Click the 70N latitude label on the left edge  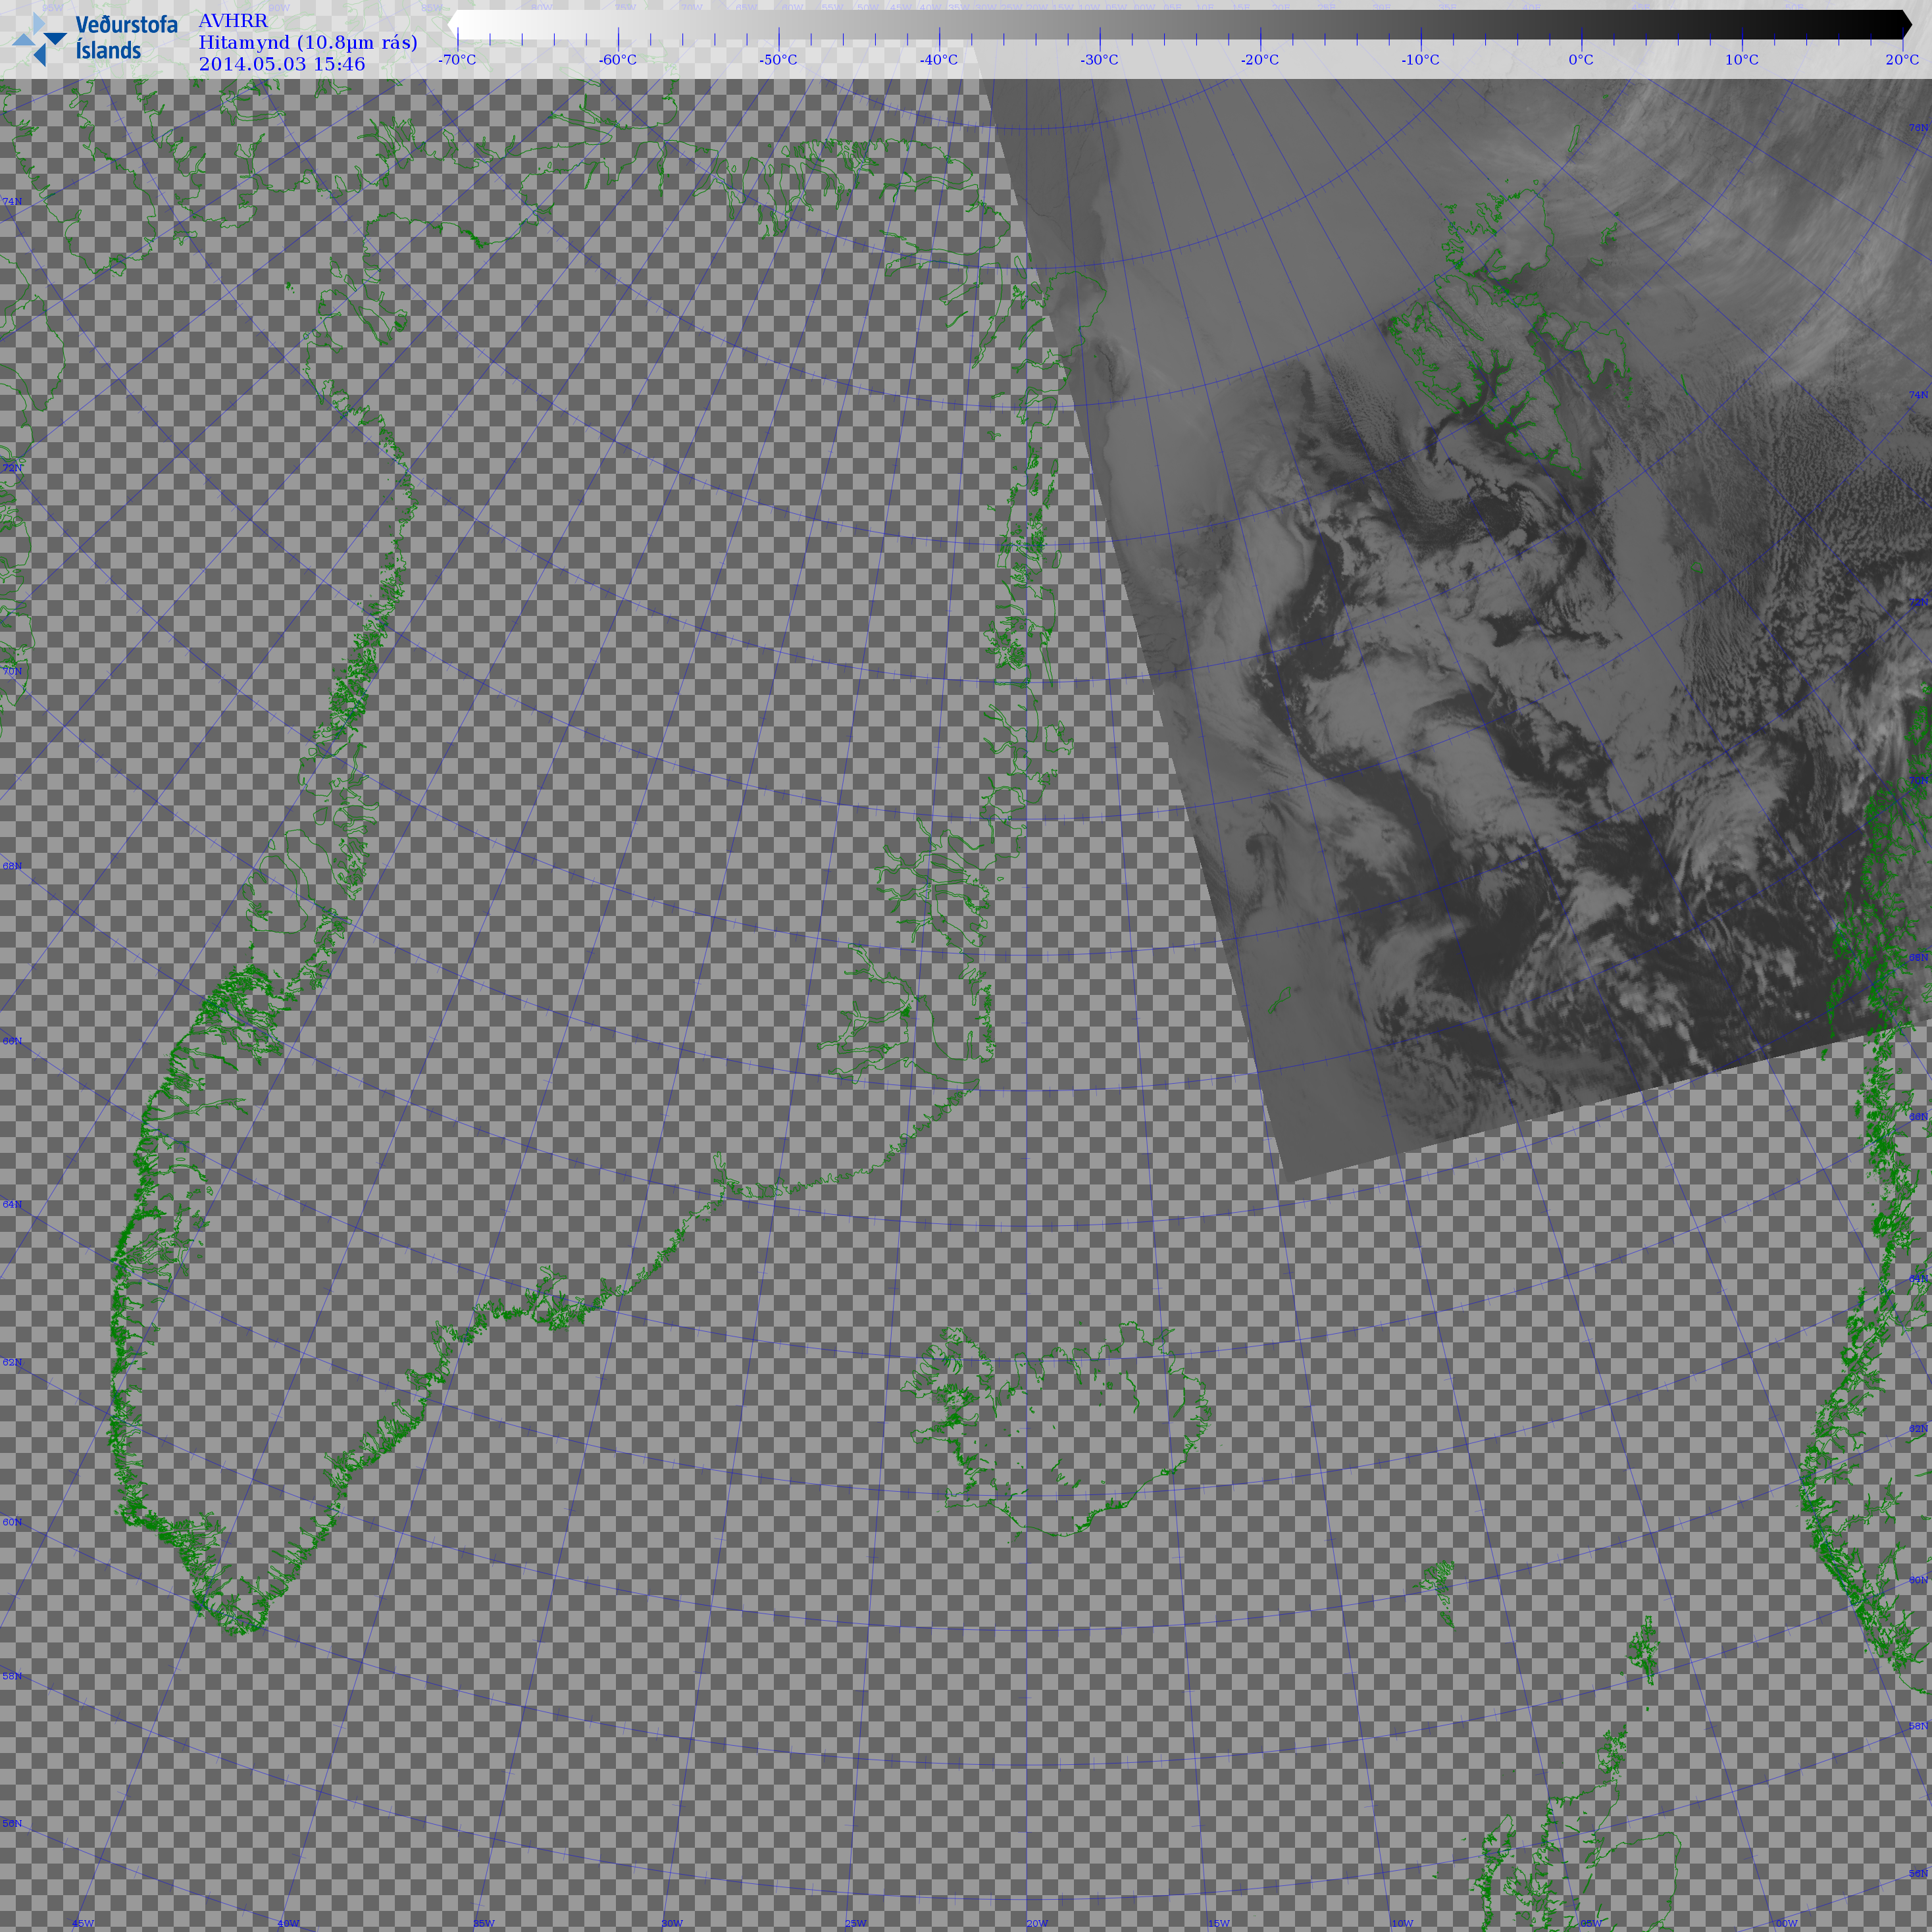pos(12,671)
